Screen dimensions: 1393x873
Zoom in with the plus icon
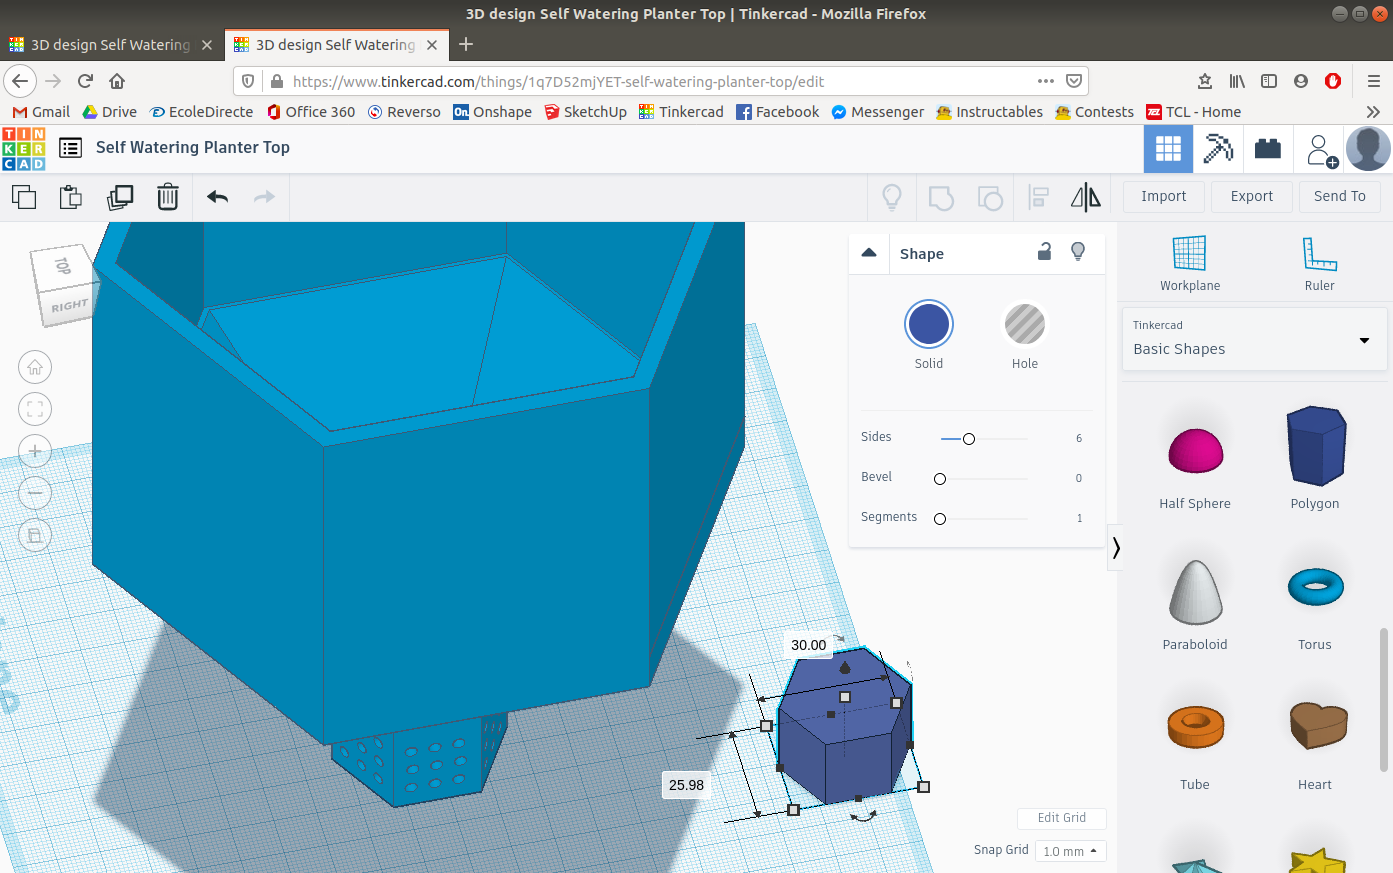coord(35,451)
